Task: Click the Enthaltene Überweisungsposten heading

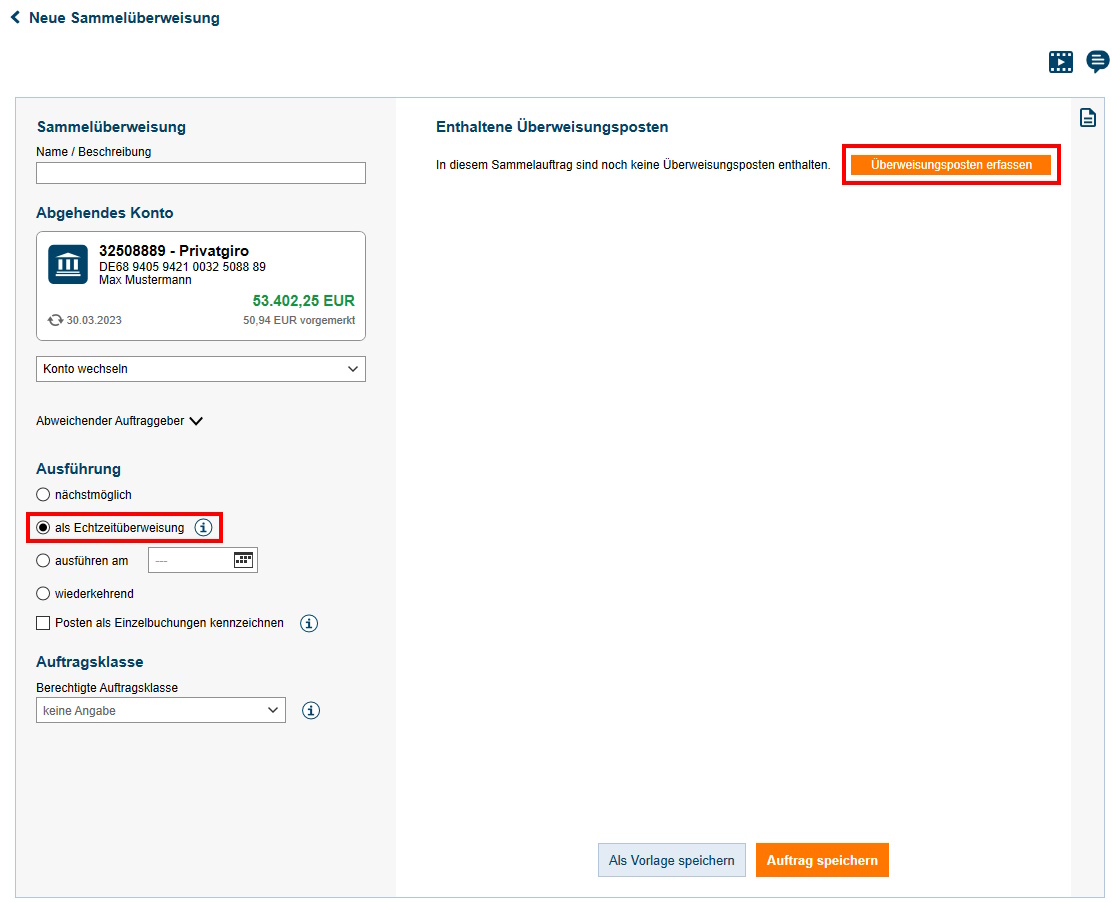Action: tap(552, 127)
